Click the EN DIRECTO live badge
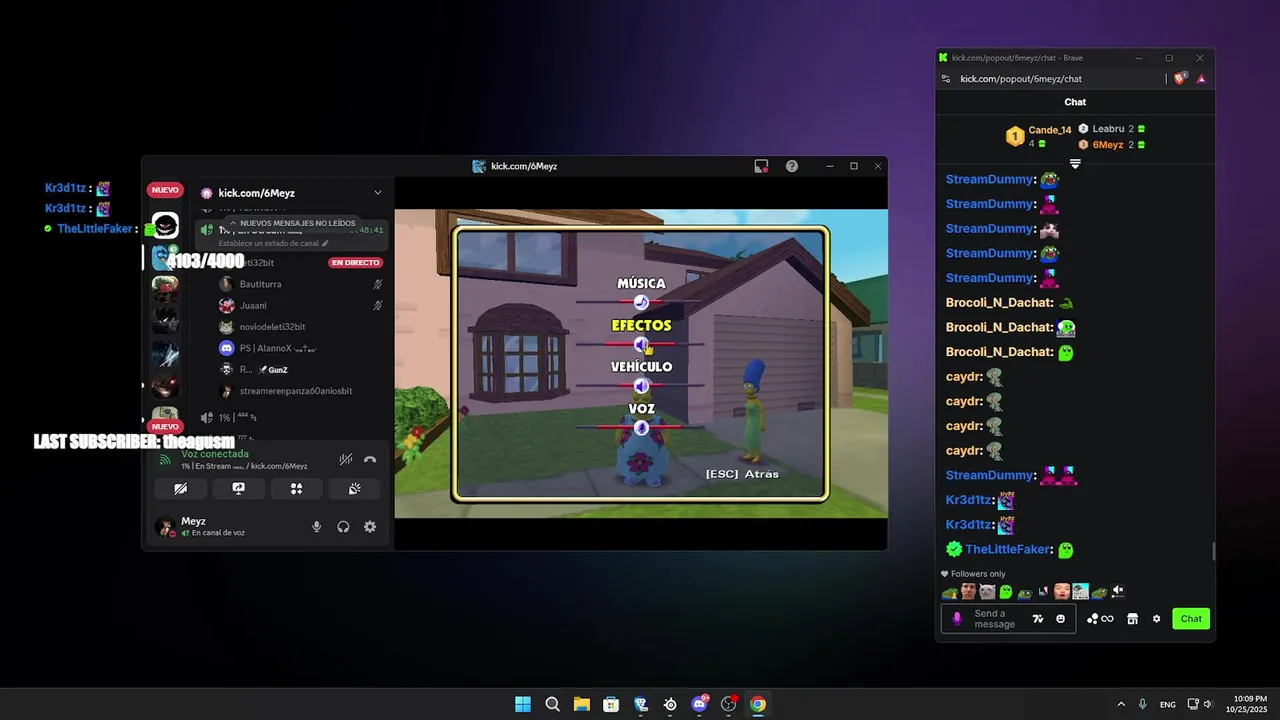Viewport: 1280px width, 720px height. click(356, 263)
